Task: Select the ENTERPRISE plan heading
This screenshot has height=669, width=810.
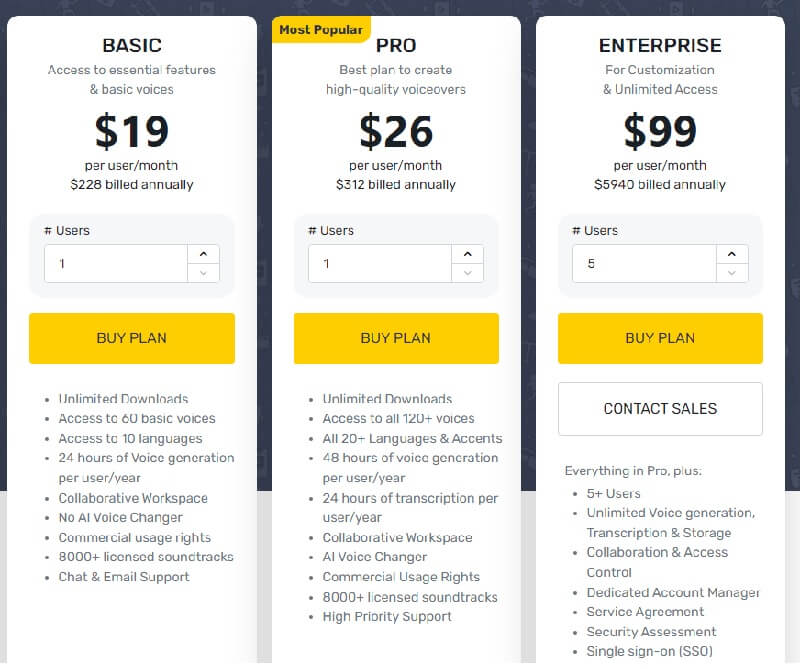Action: [660, 45]
